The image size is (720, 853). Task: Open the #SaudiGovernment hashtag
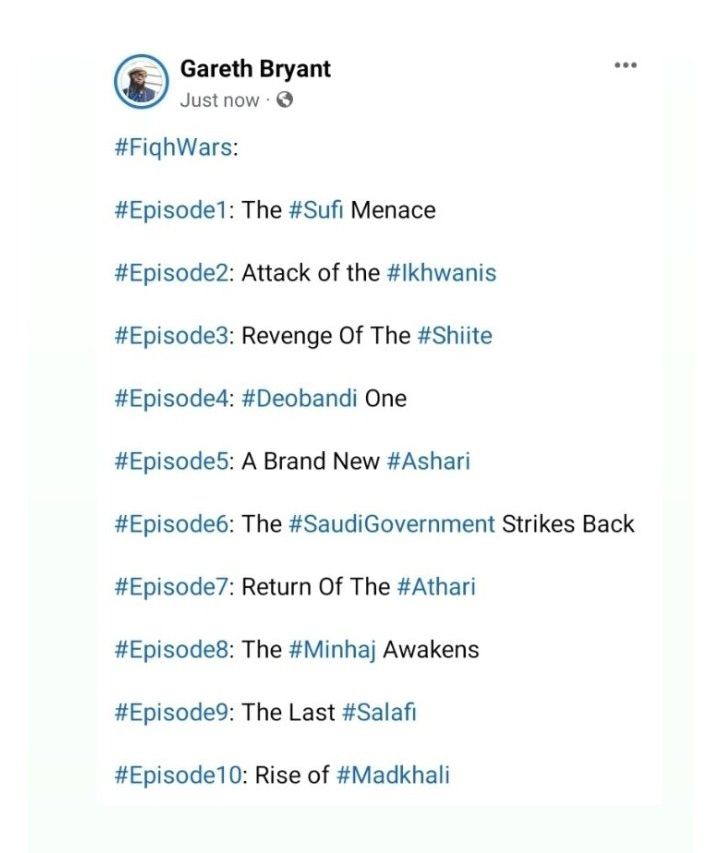click(x=392, y=524)
